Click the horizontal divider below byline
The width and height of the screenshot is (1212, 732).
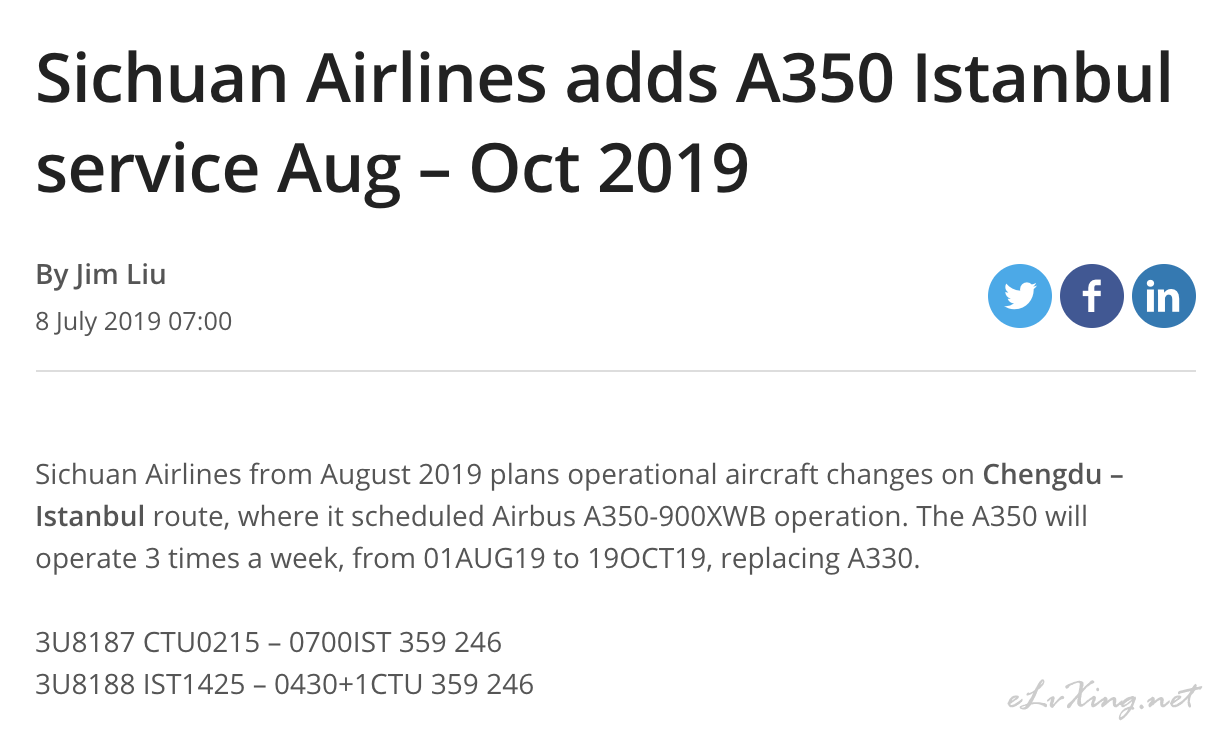click(x=616, y=371)
